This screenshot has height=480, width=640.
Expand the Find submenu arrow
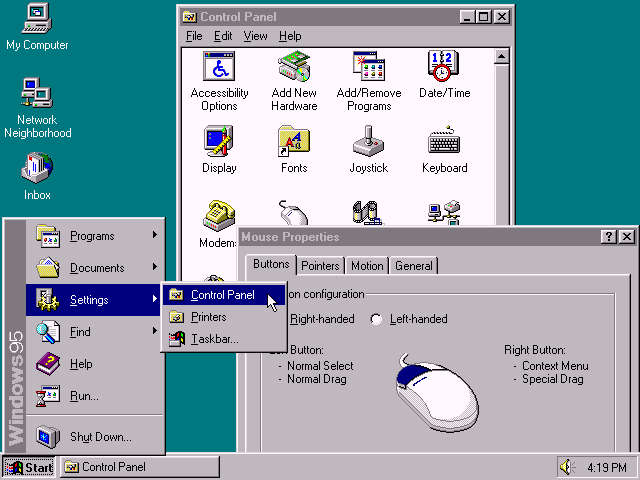155,330
